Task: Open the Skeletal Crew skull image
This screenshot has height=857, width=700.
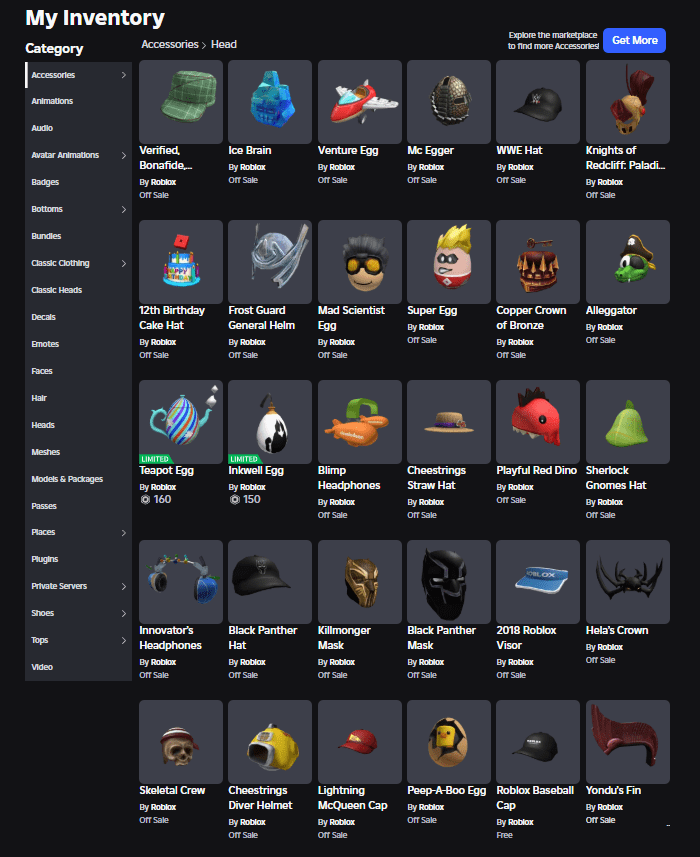Action: tap(181, 742)
